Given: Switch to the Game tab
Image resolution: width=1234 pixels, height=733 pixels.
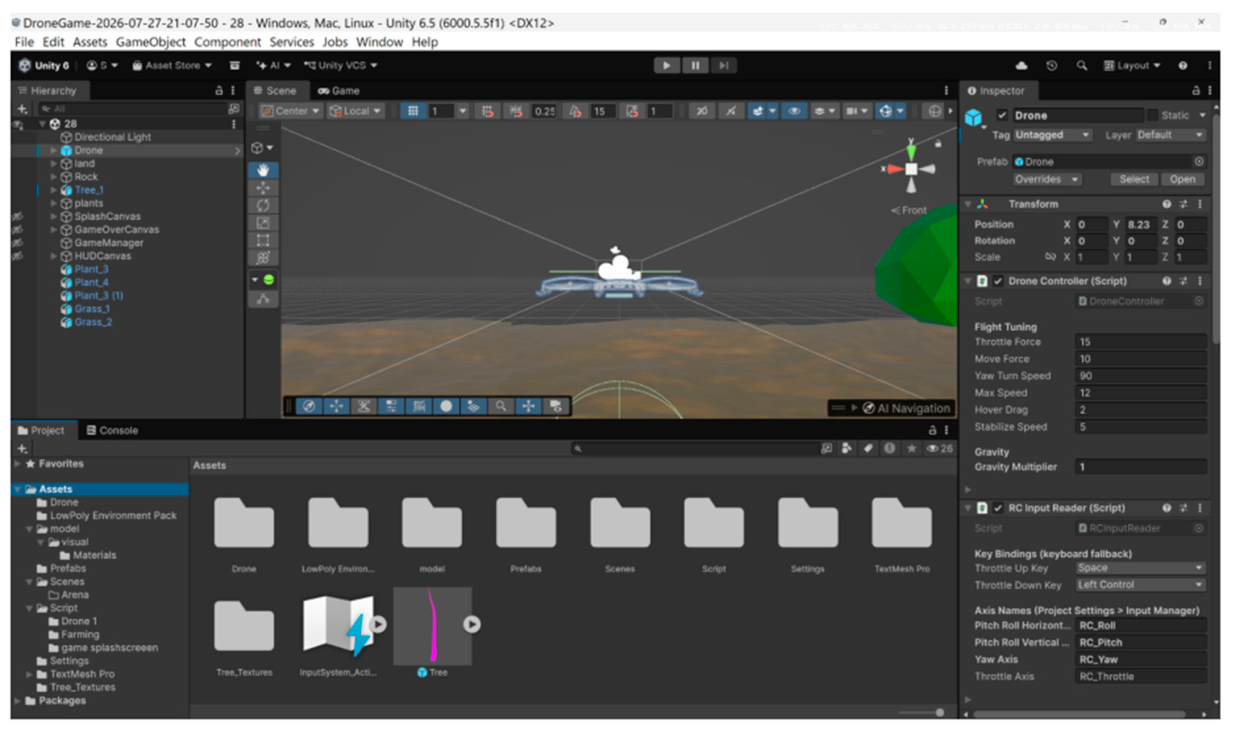Looking at the screenshot, I should click(x=339, y=90).
